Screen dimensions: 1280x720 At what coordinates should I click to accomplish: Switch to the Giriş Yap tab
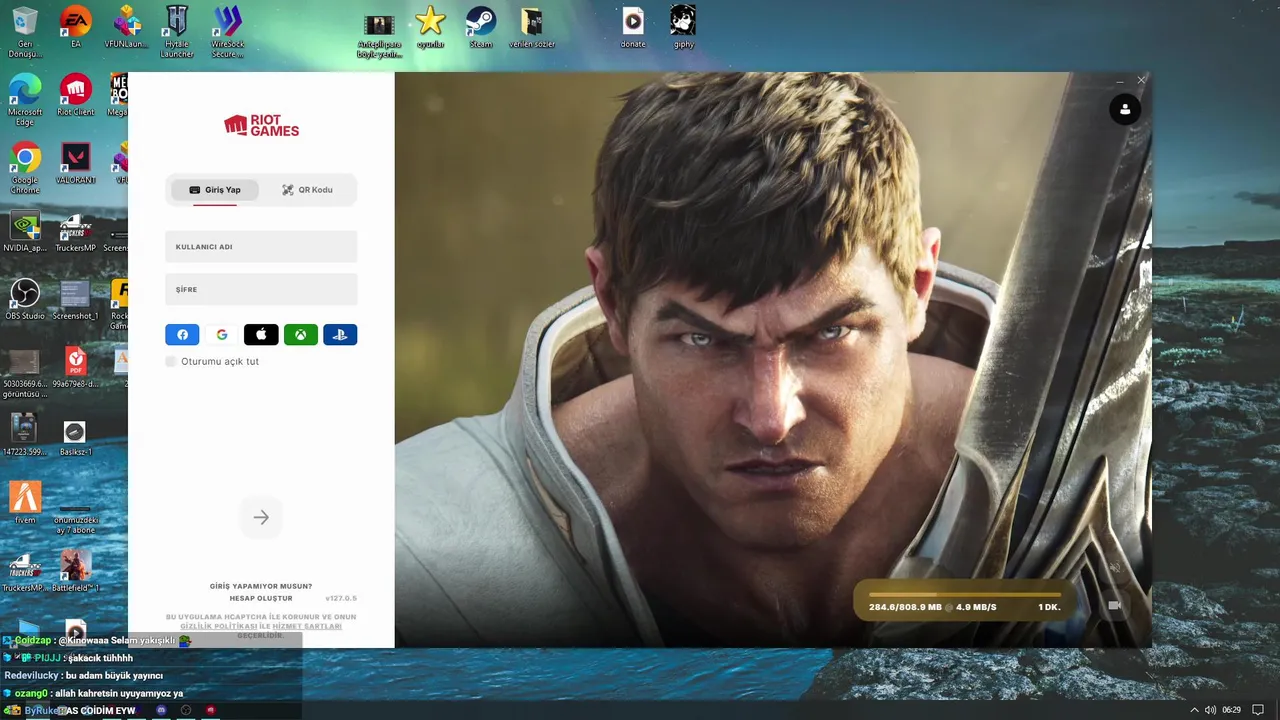215,190
